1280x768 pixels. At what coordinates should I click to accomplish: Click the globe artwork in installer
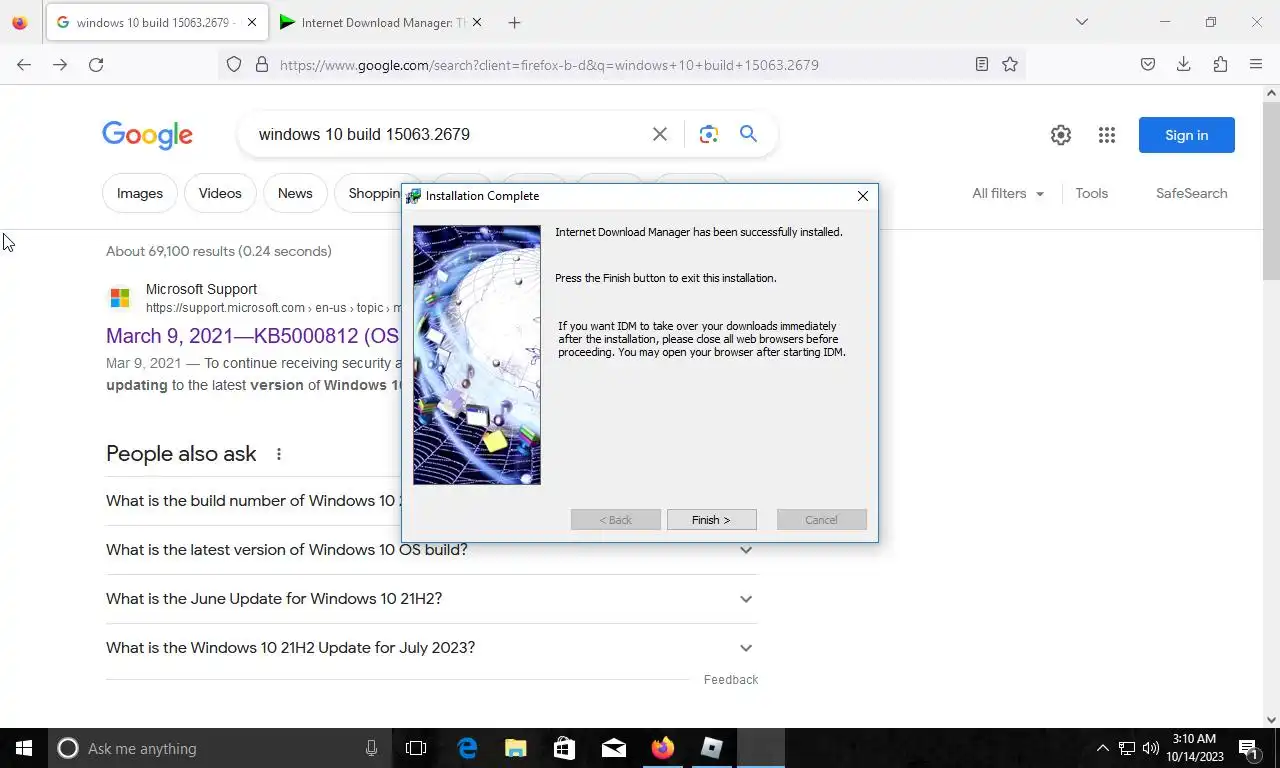[x=477, y=355]
